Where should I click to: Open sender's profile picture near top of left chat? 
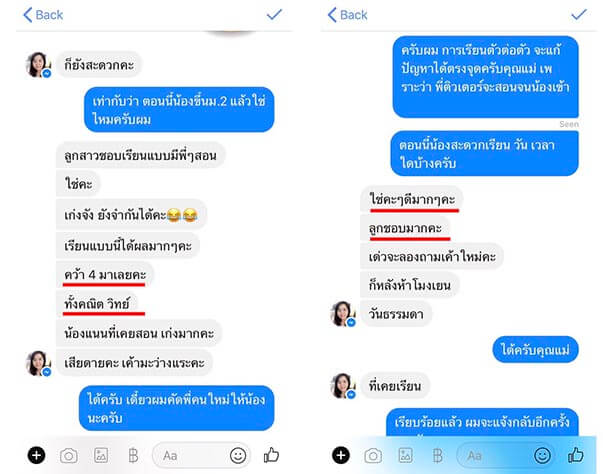tap(38, 65)
